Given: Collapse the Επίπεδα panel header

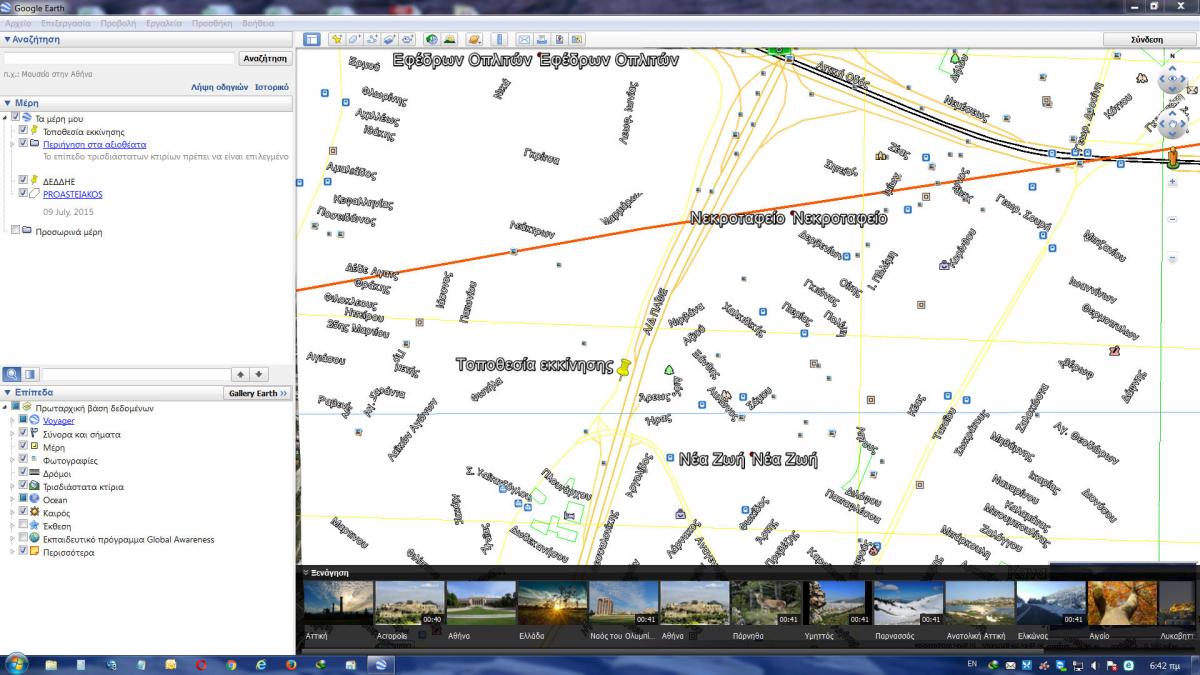Looking at the screenshot, I should click(8, 393).
